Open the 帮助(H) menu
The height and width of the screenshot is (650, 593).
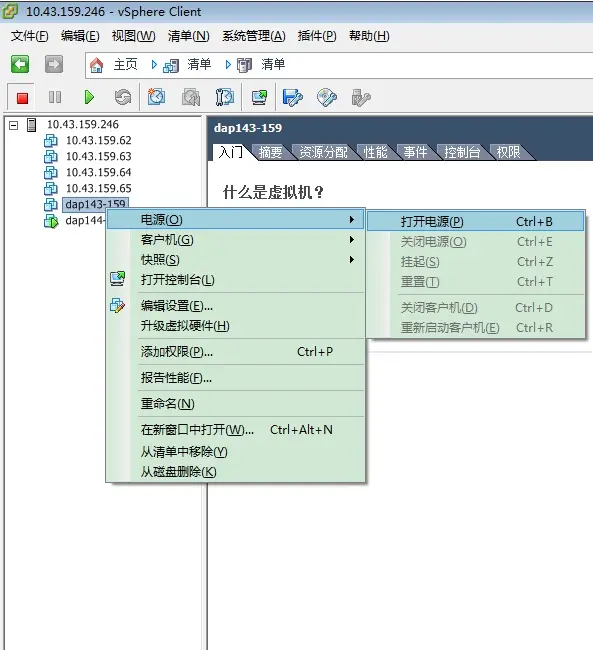coord(369,36)
